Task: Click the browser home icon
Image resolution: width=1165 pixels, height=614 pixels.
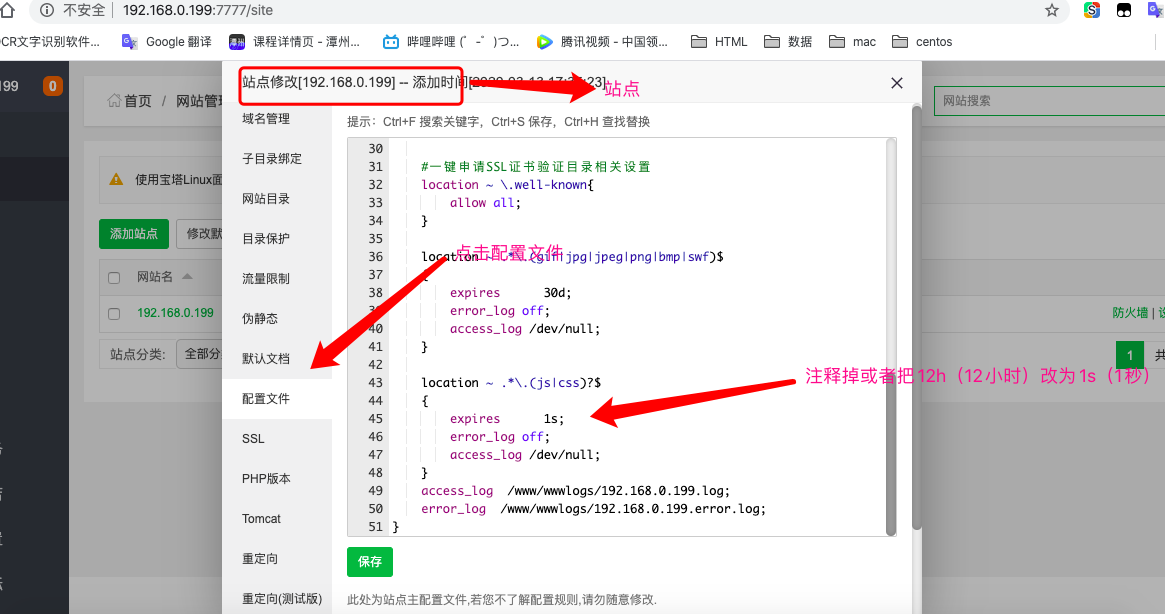Action: (7, 10)
